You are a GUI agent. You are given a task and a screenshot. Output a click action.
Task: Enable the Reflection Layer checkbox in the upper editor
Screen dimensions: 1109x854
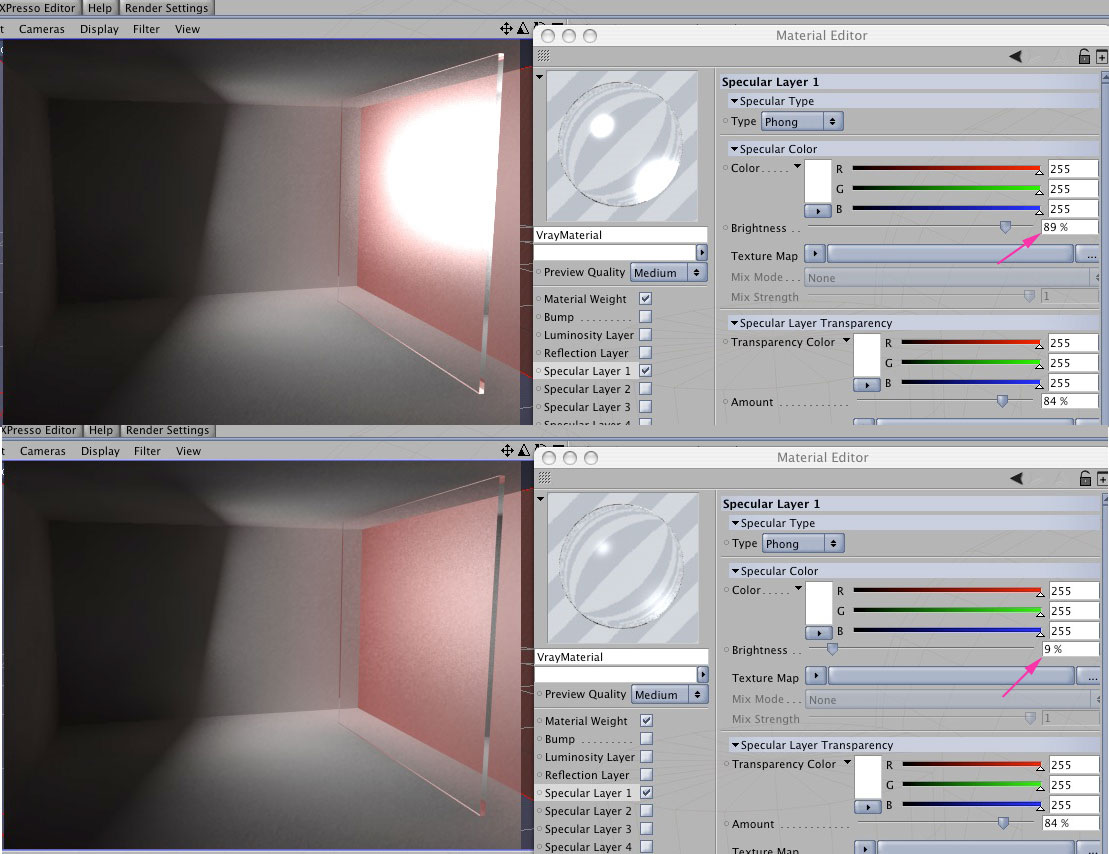pos(645,352)
